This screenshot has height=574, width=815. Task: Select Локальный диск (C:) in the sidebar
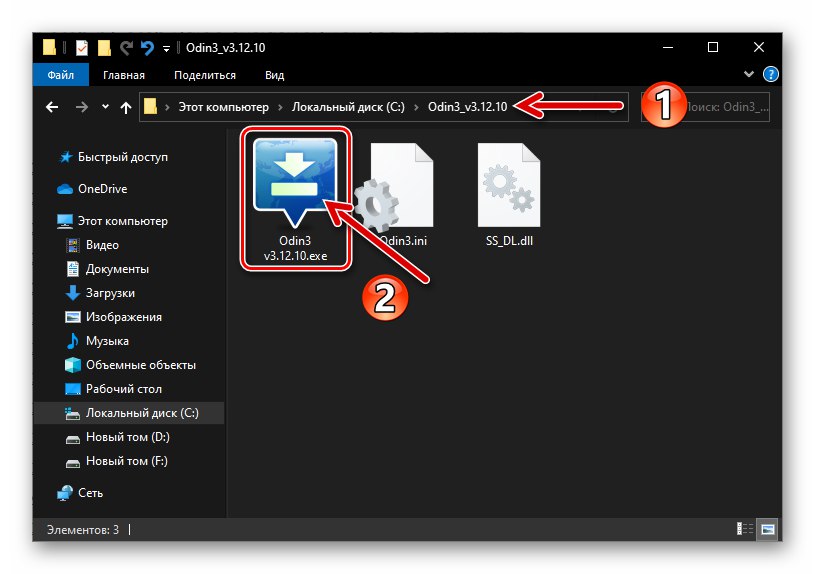pos(129,413)
